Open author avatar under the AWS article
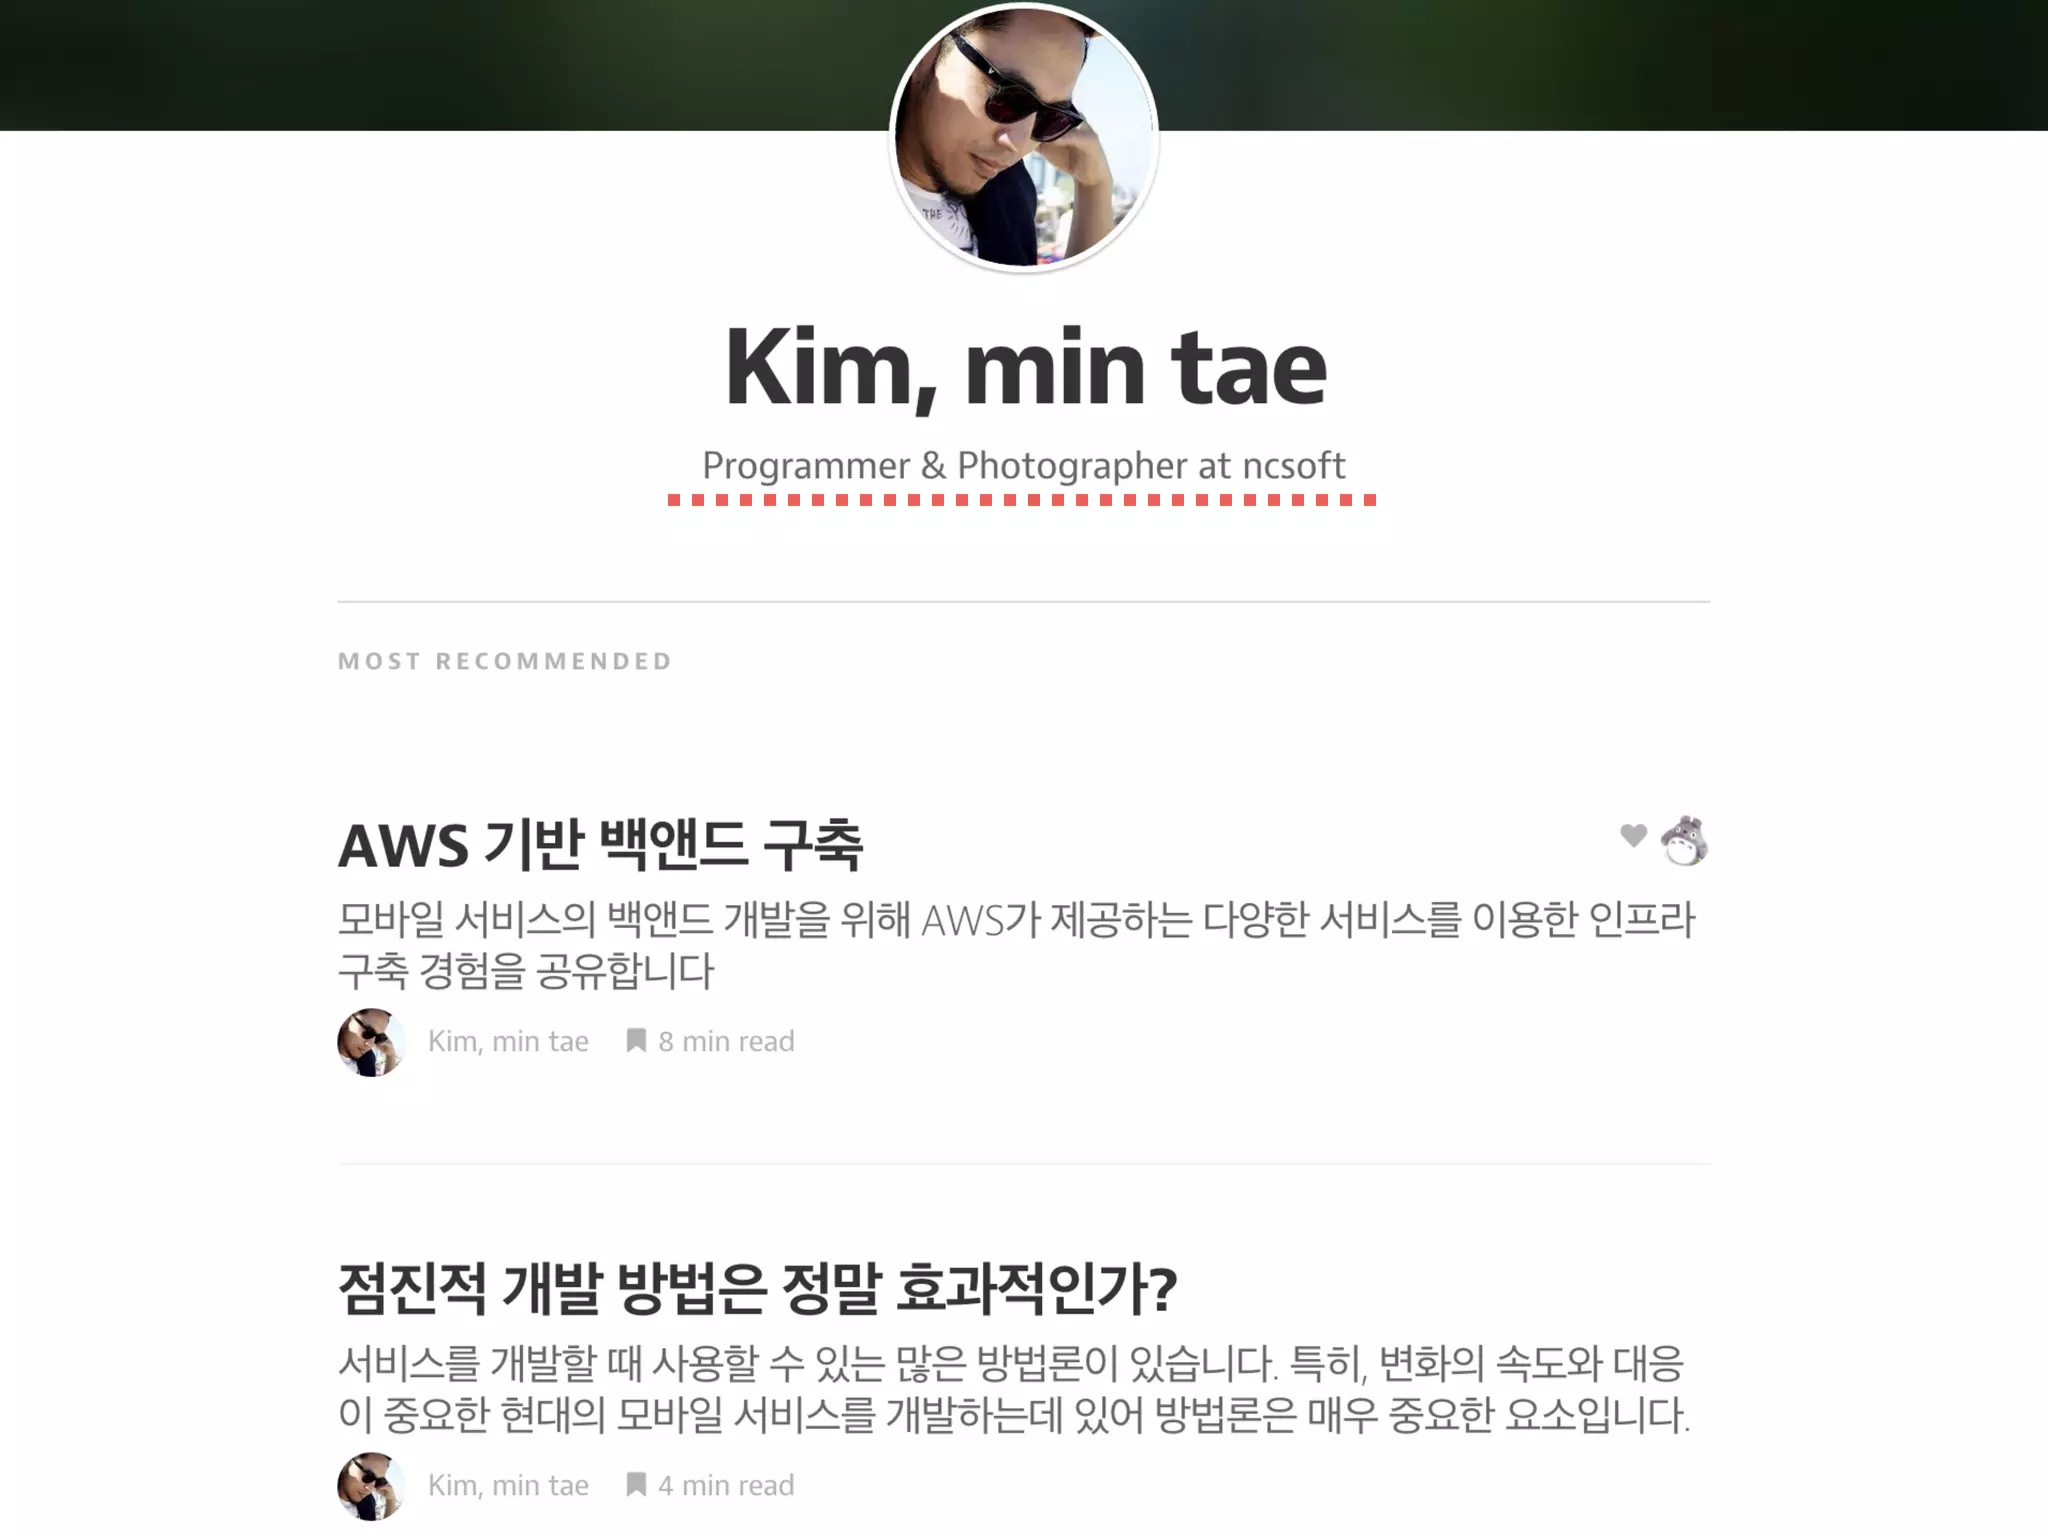Image resolution: width=2048 pixels, height=1536 pixels. click(x=371, y=1042)
